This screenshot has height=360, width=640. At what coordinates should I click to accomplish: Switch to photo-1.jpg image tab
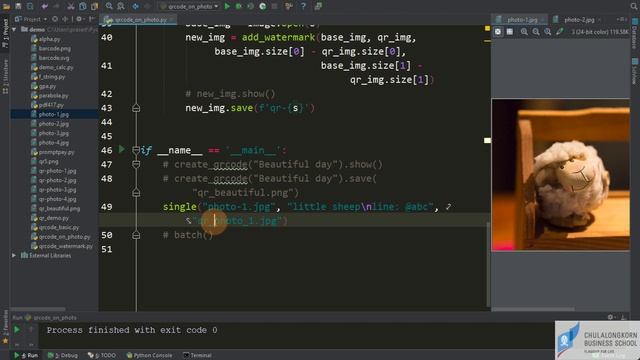tap(518, 19)
